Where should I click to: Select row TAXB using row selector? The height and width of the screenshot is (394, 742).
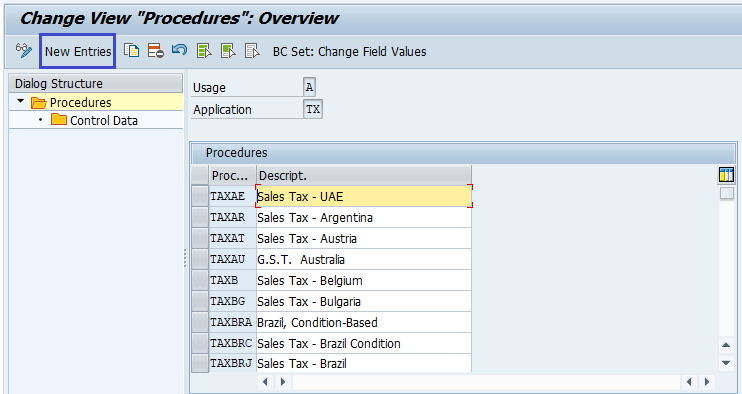tap(200, 280)
